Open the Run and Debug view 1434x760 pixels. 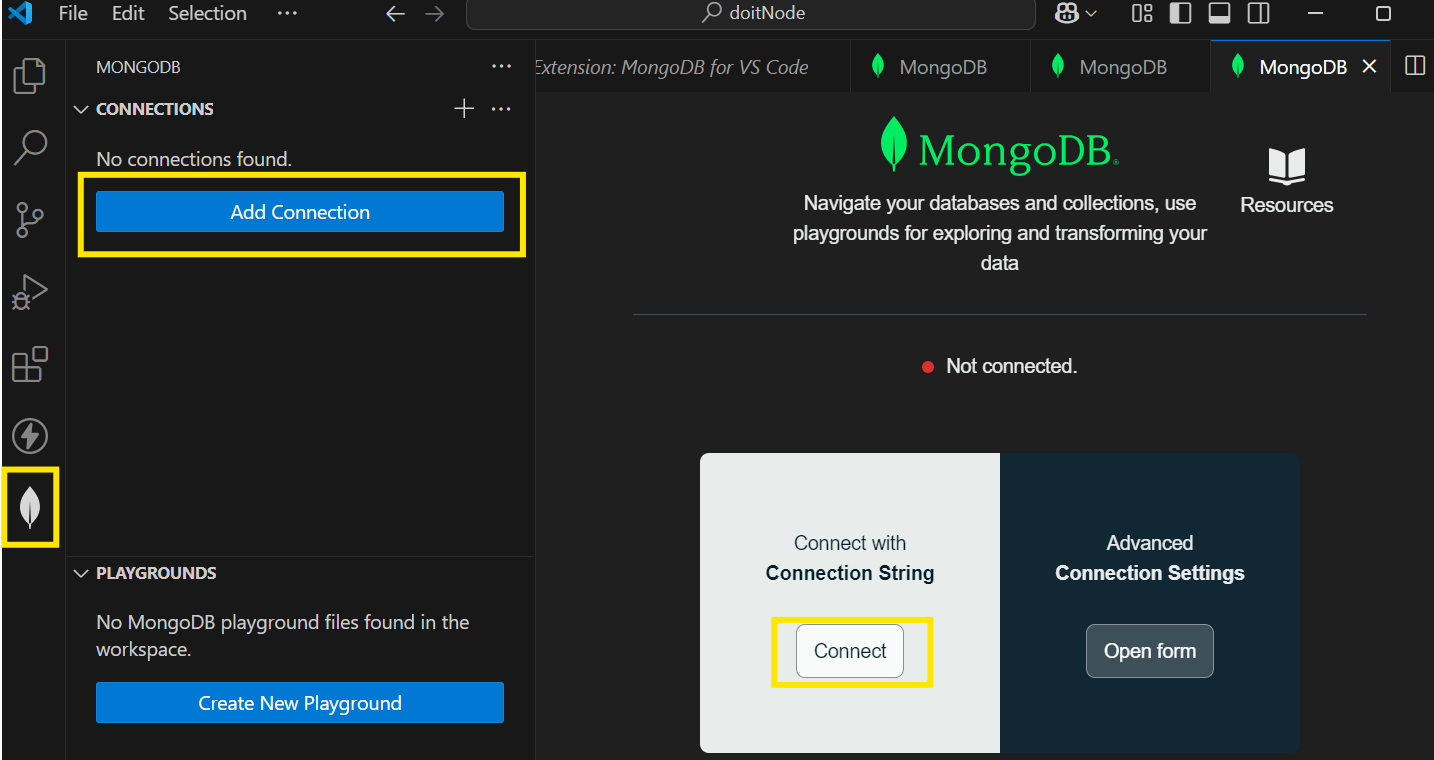point(30,291)
